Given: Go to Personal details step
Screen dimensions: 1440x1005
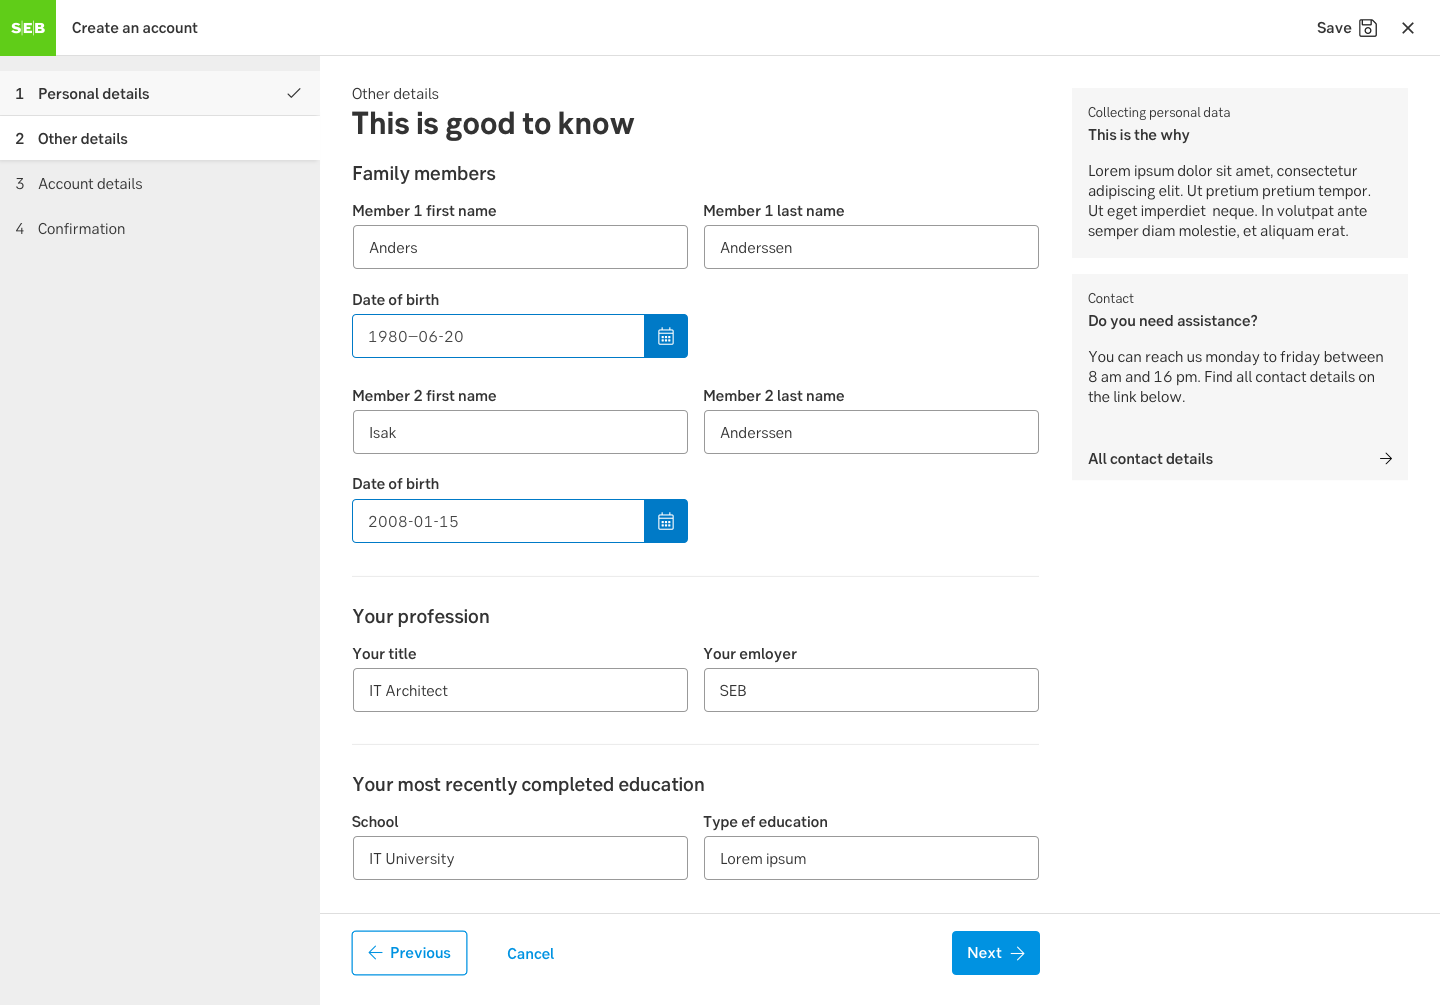Looking at the screenshot, I should (x=94, y=94).
